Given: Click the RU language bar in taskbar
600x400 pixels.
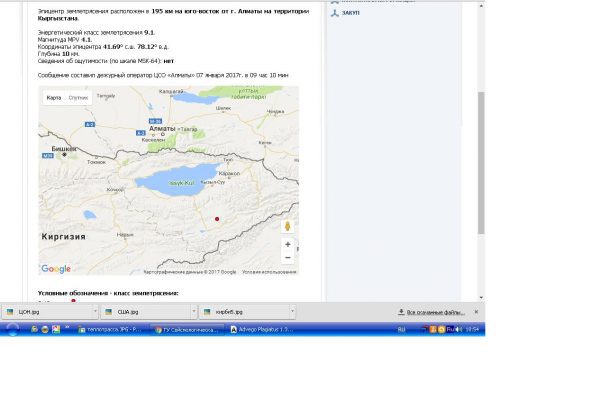Looking at the screenshot, I should [x=401, y=330].
